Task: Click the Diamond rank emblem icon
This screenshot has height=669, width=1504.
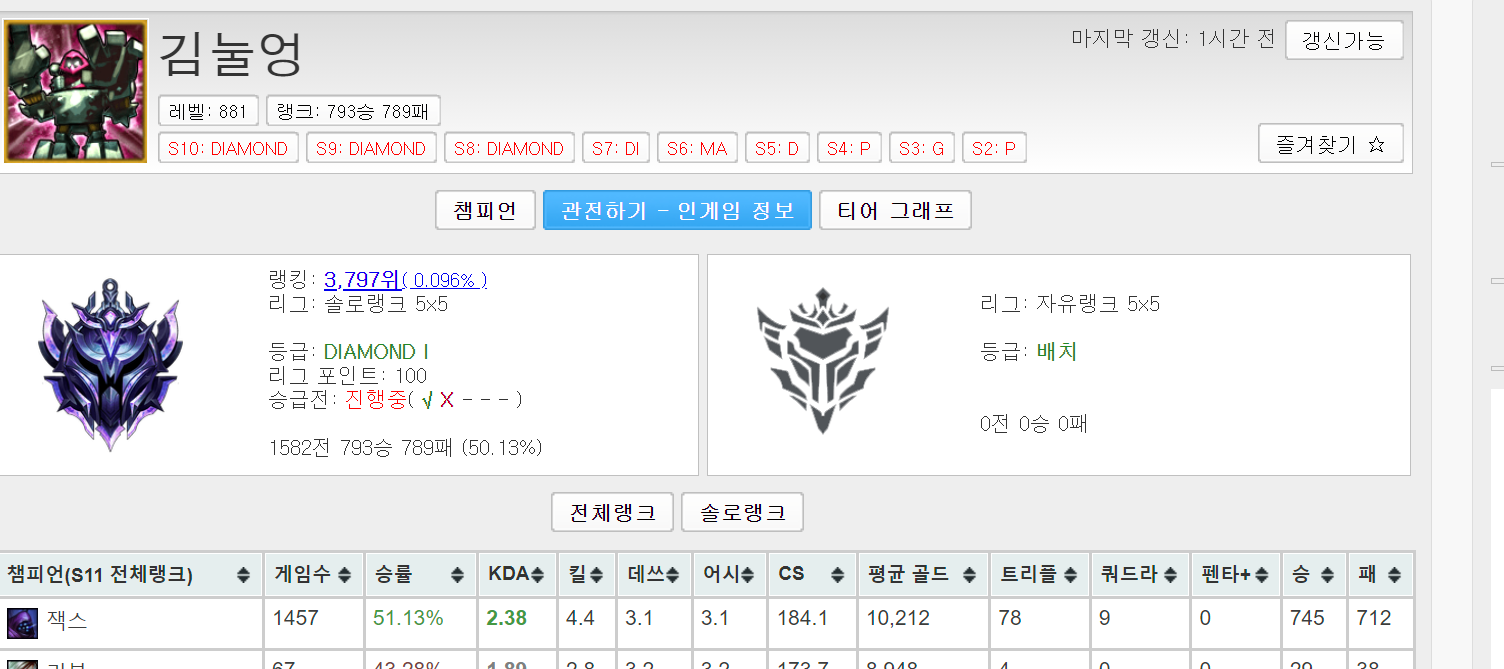Action: pos(110,364)
